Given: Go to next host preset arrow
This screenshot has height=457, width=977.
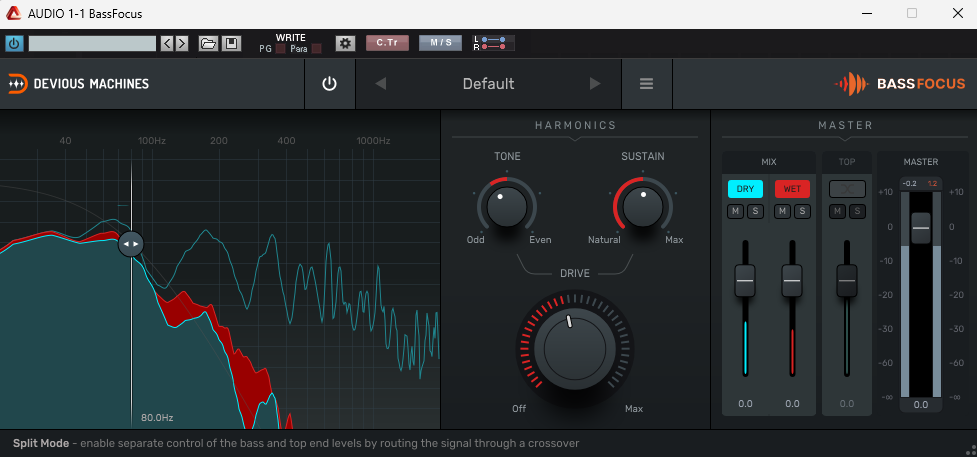Looking at the screenshot, I should 181,44.
